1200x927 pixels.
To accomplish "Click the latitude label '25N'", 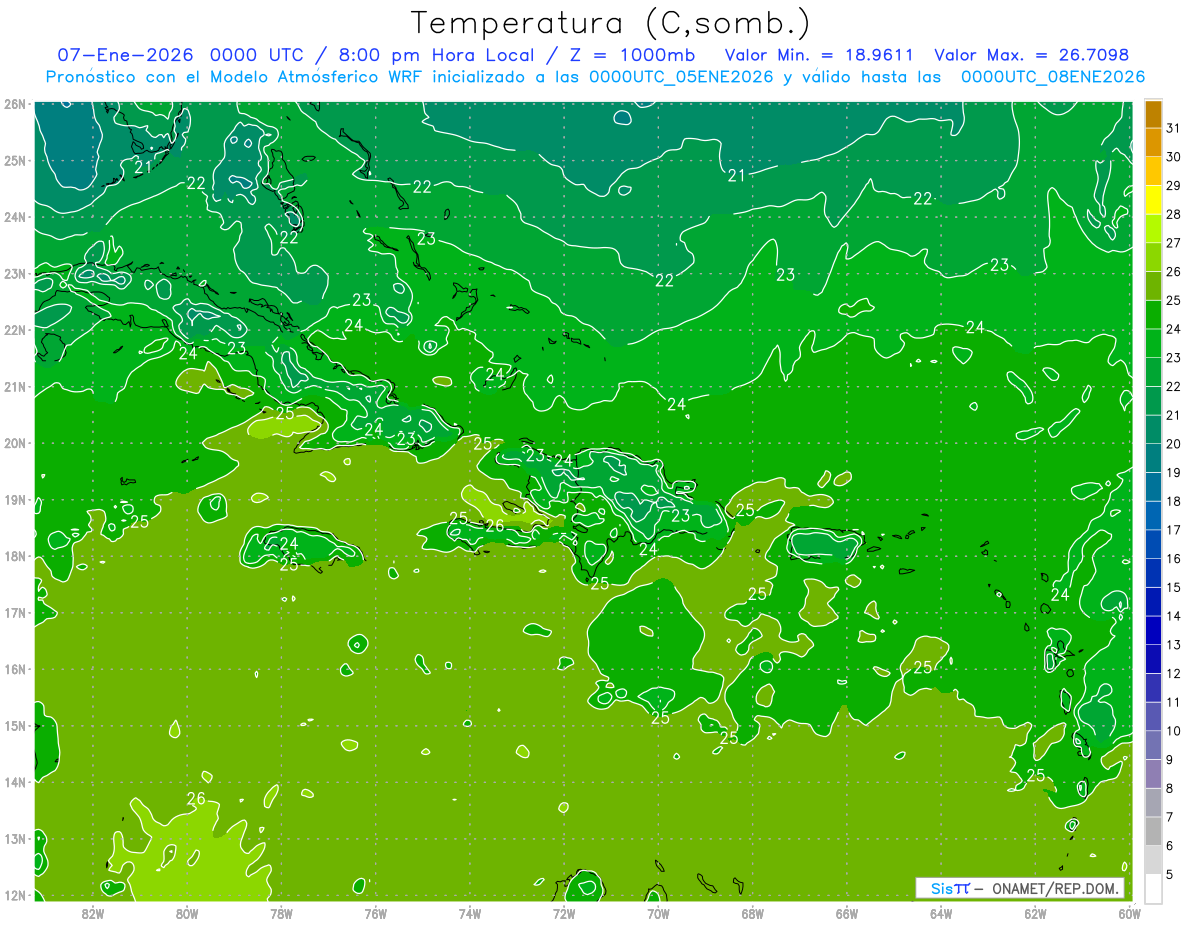I will tap(15, 160).
